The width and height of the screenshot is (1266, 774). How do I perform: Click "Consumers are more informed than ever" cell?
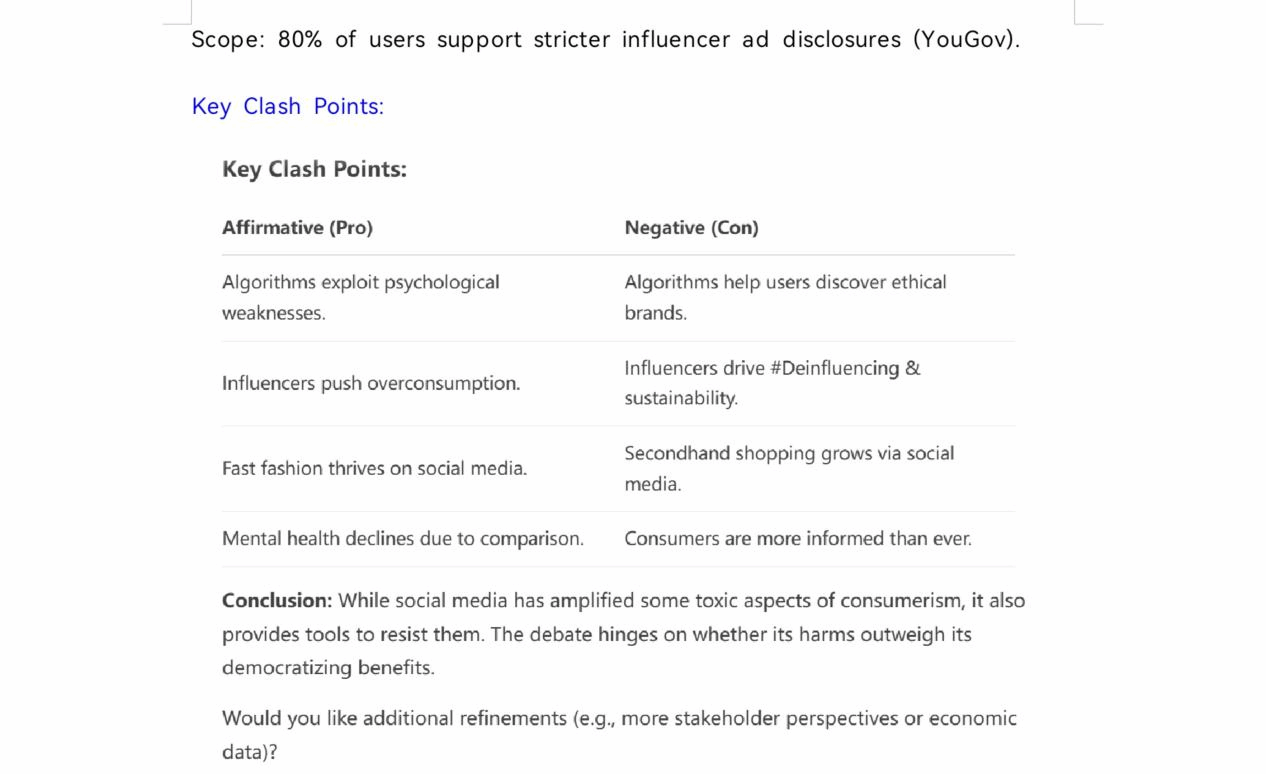[x=797, y=539]
